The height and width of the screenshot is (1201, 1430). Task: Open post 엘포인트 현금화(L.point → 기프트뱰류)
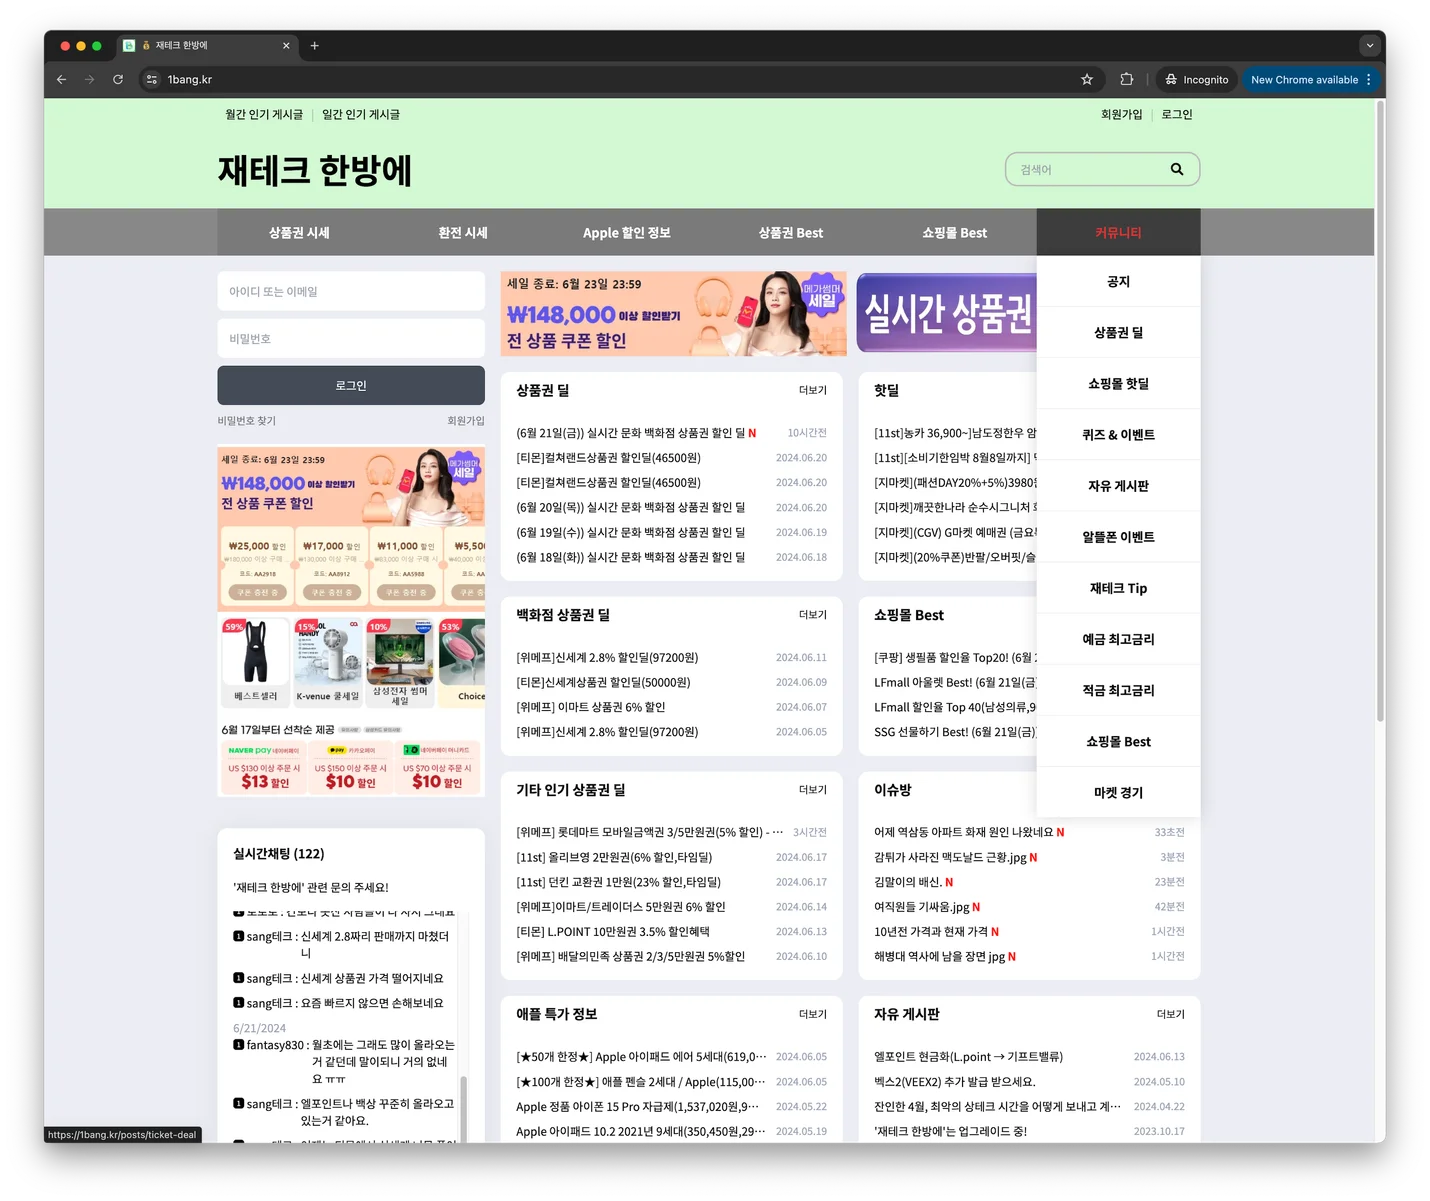968,1057
